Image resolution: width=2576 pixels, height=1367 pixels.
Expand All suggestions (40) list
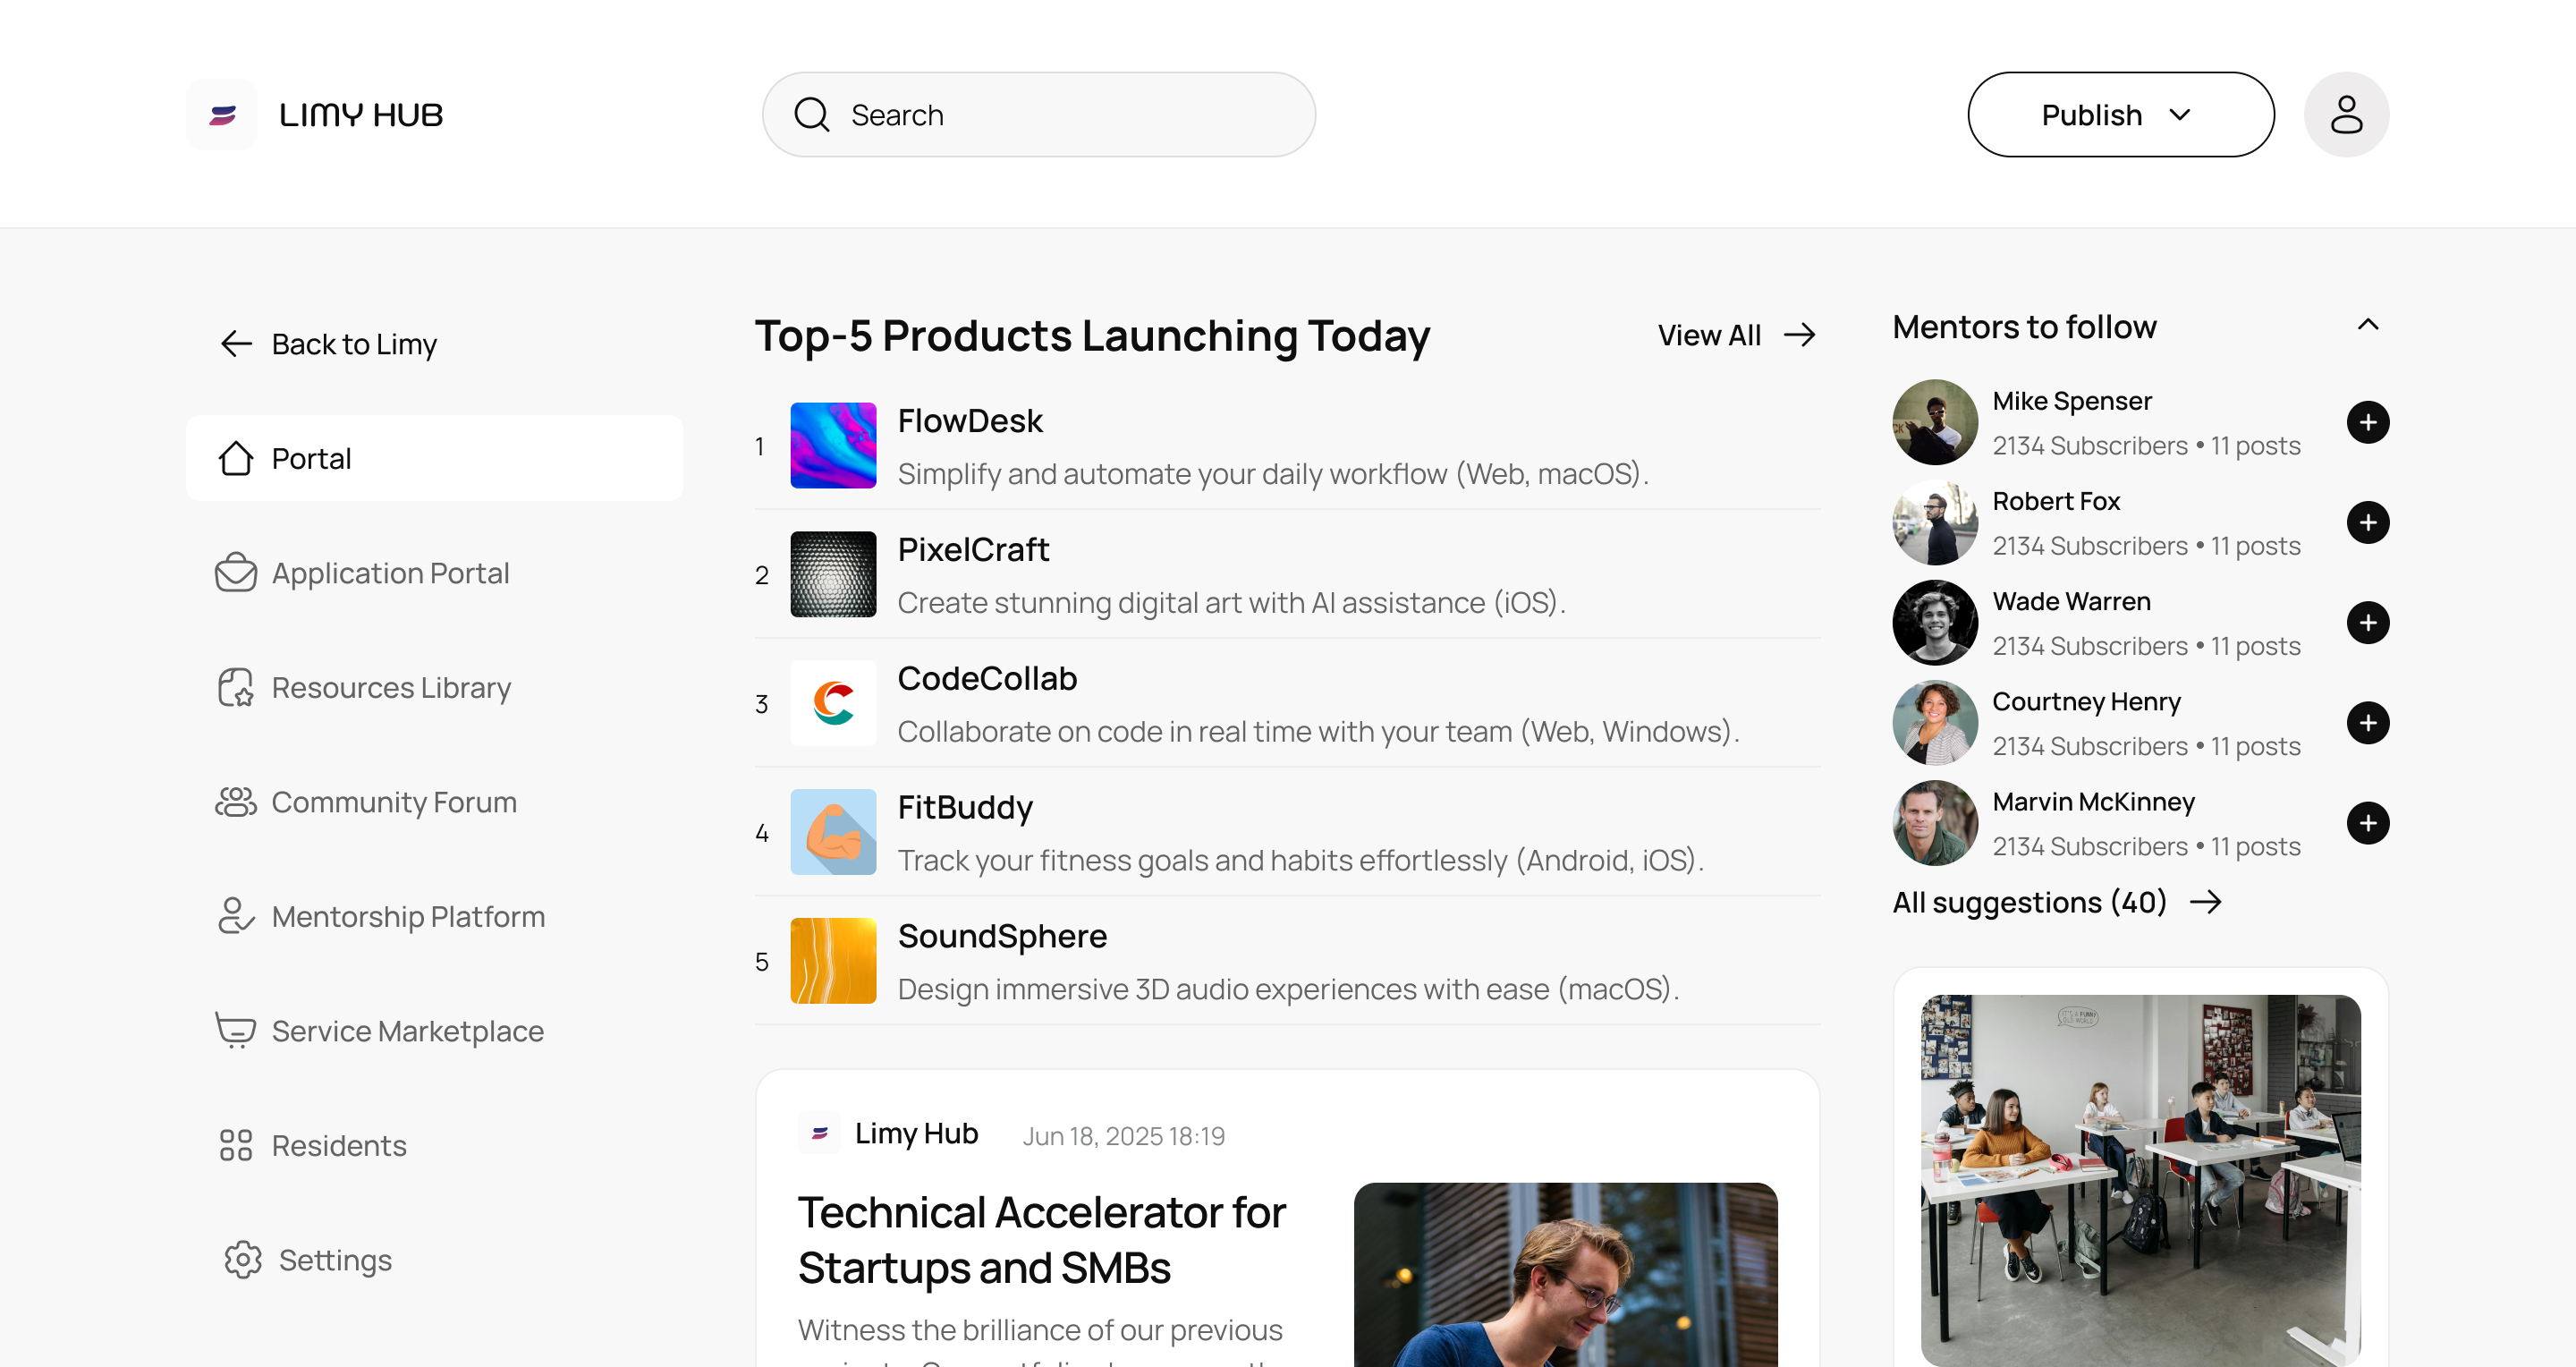click(2056, 901)
